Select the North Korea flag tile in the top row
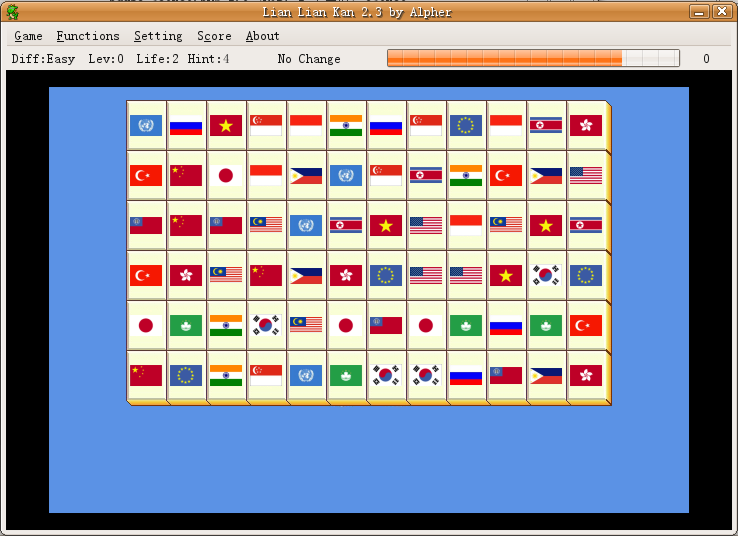This screenshot has width=738, height=536. tap(546, 125)
